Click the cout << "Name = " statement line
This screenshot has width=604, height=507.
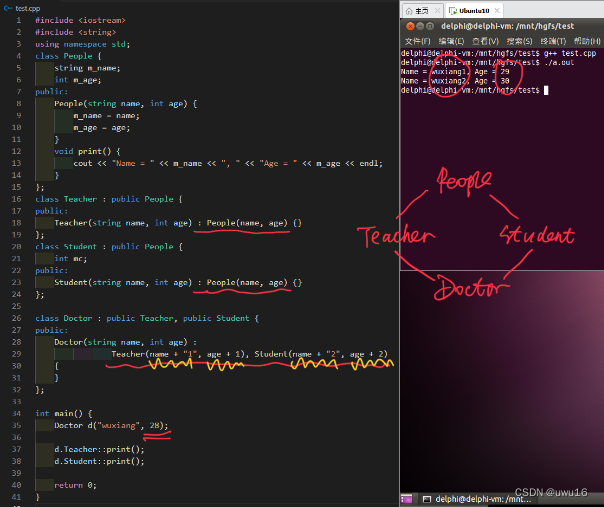click(228, 163)
